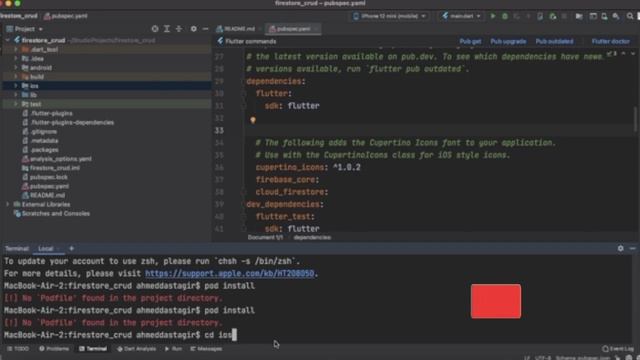Close the pubspec.yaml editor tab
Viewport: 640px width, 360px height.
[316, 29]
